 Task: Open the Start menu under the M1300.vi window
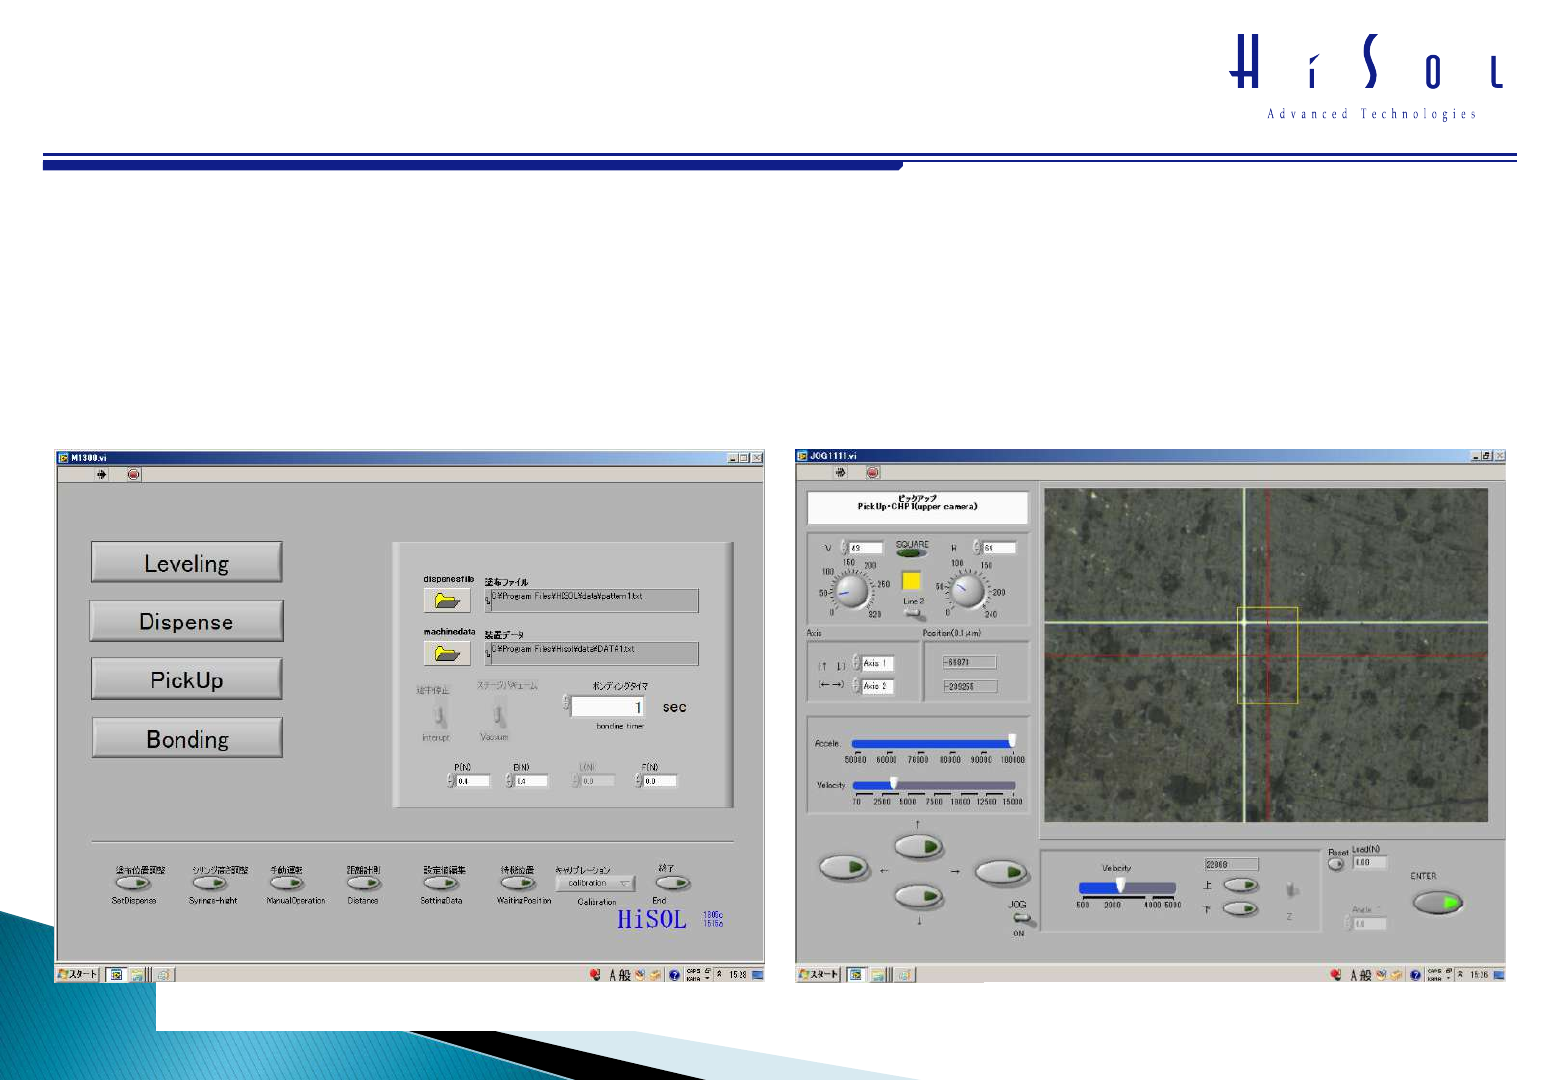tap(78, 974)
